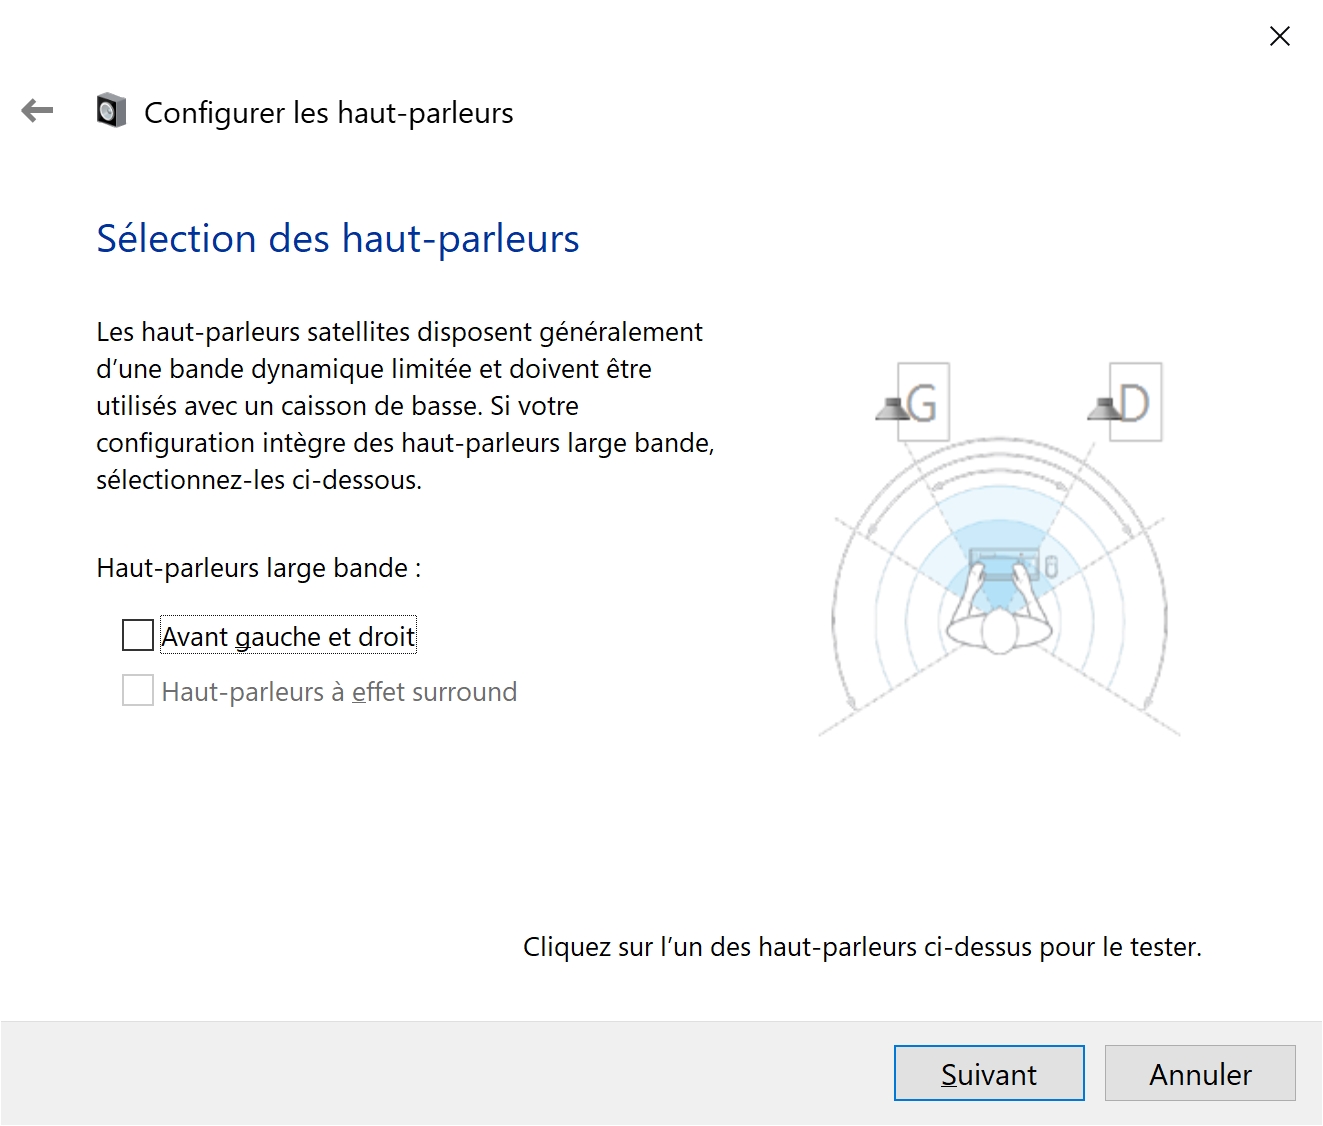Cancel the wizard with Annuler
The height and width of the screenshot is (1126, 1323).
tap(1200, 1073)
